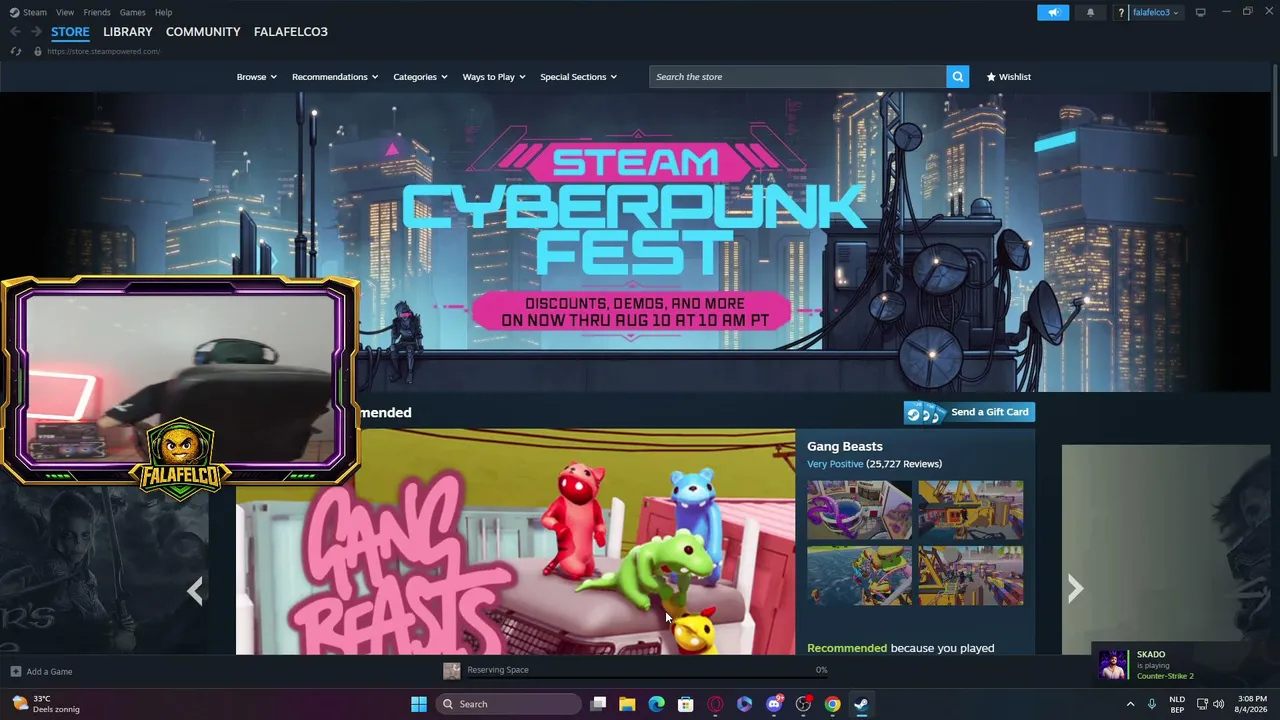Screen dimensions: 1280x720
Task: Click the Steam Cyberpunk Fest banner
Action: click(x=635, y=242)
